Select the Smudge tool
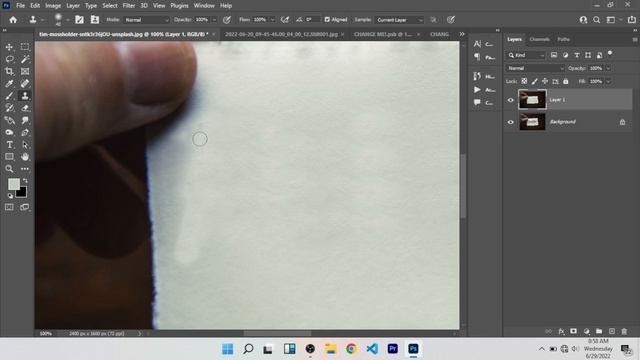Image resolution: width=640 pixels, height=360 pixels. coord(25,120)
